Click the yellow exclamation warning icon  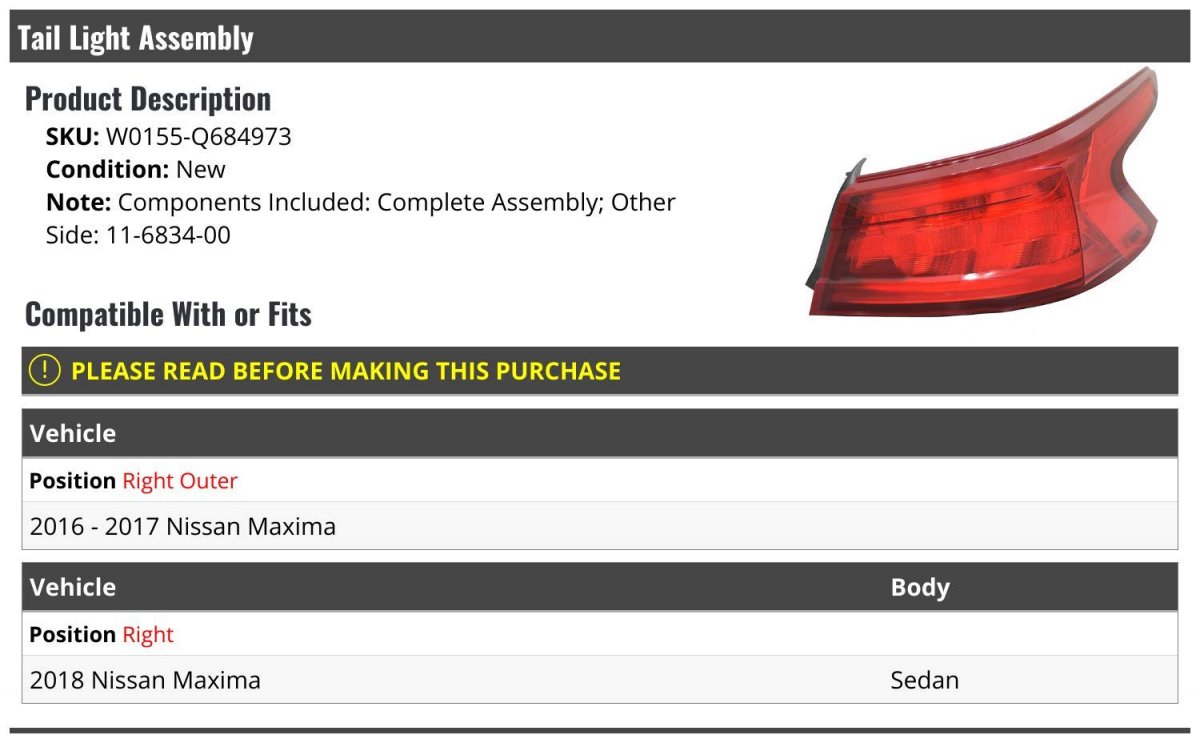(45, 371)
